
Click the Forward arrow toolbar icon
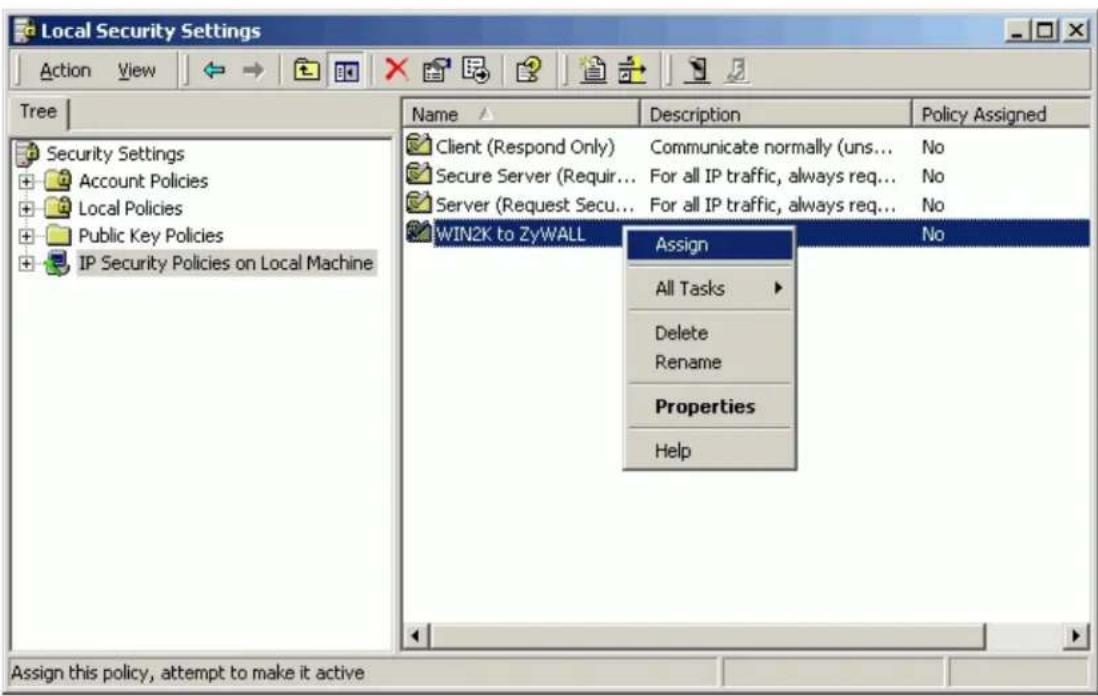click(253, 70)
